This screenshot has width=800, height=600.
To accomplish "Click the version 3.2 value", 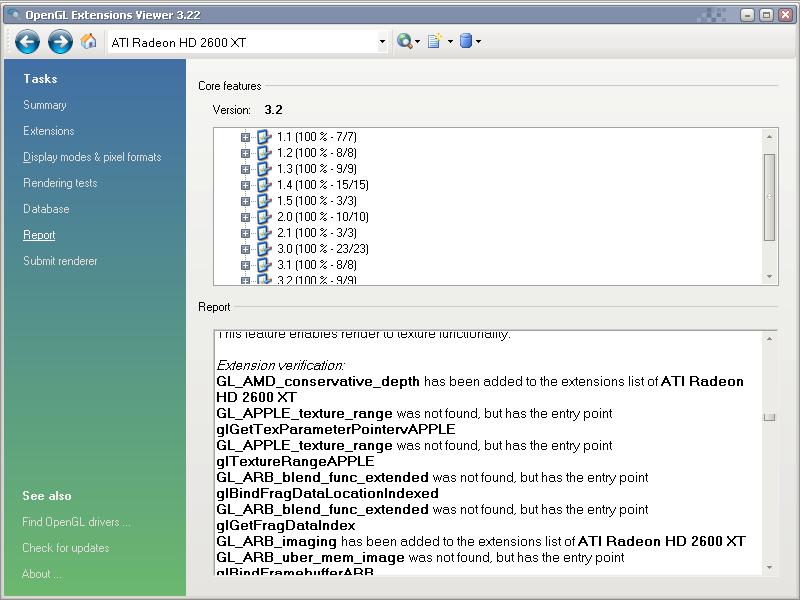I will [273, 110].
